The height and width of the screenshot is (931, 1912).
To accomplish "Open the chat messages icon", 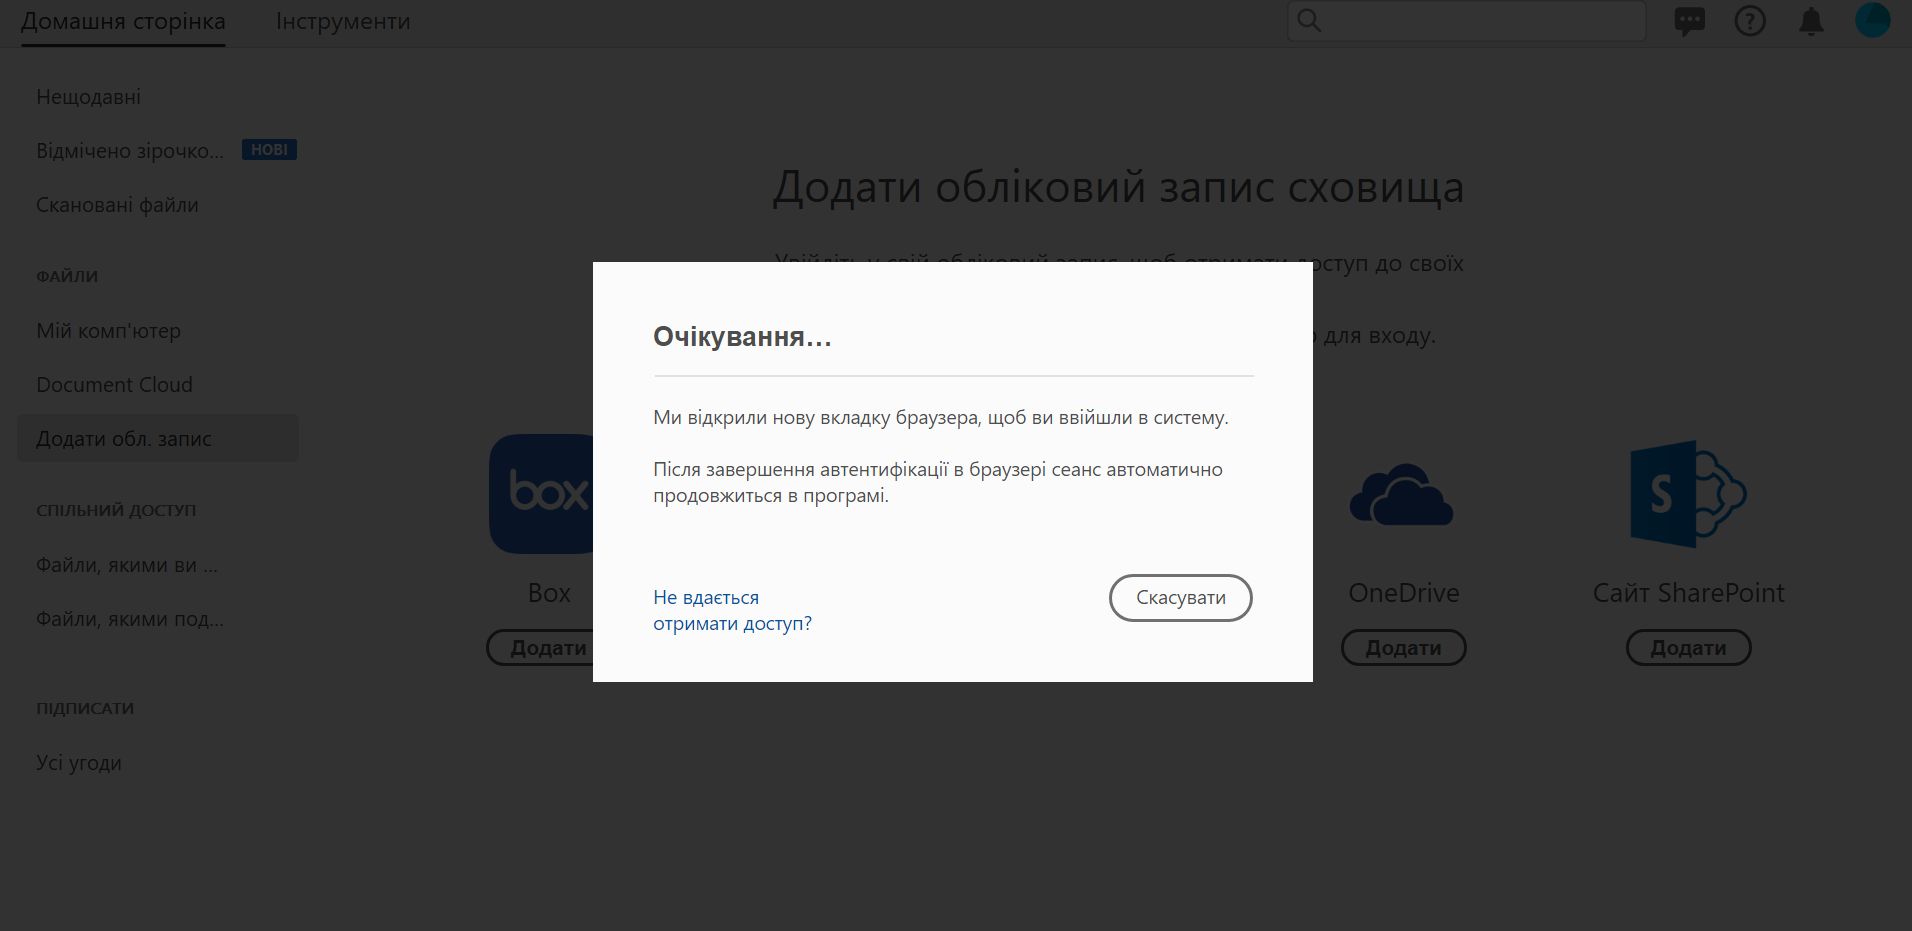I will (1690, 21).
